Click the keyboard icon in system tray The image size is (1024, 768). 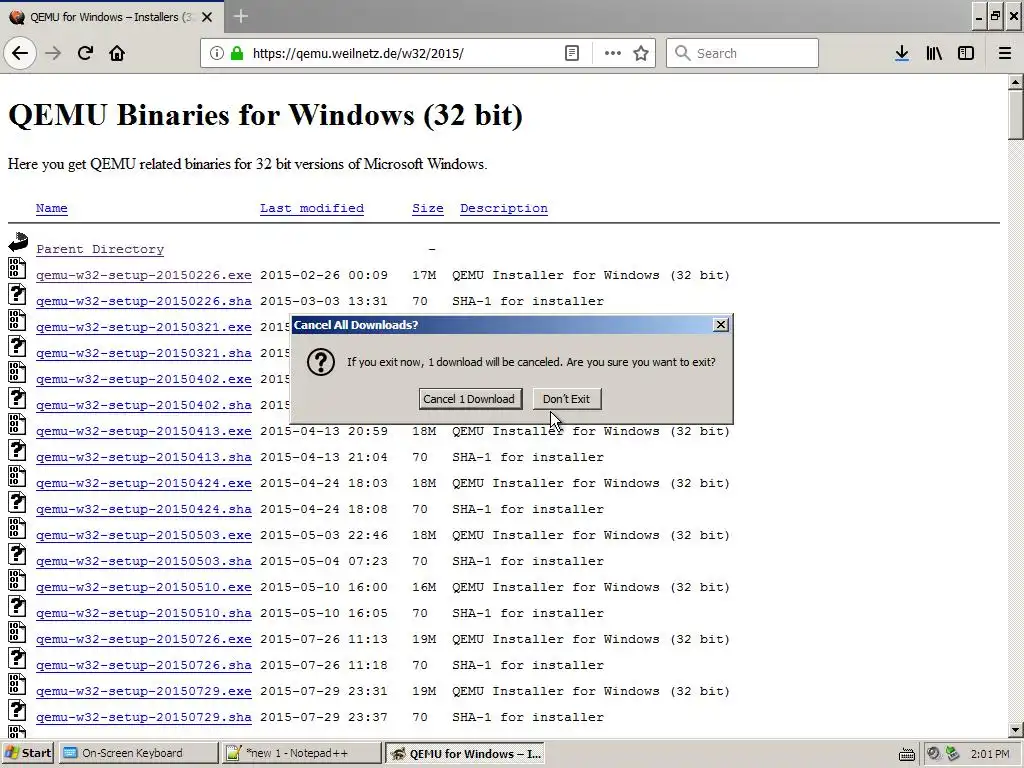(x=906, y=754)
